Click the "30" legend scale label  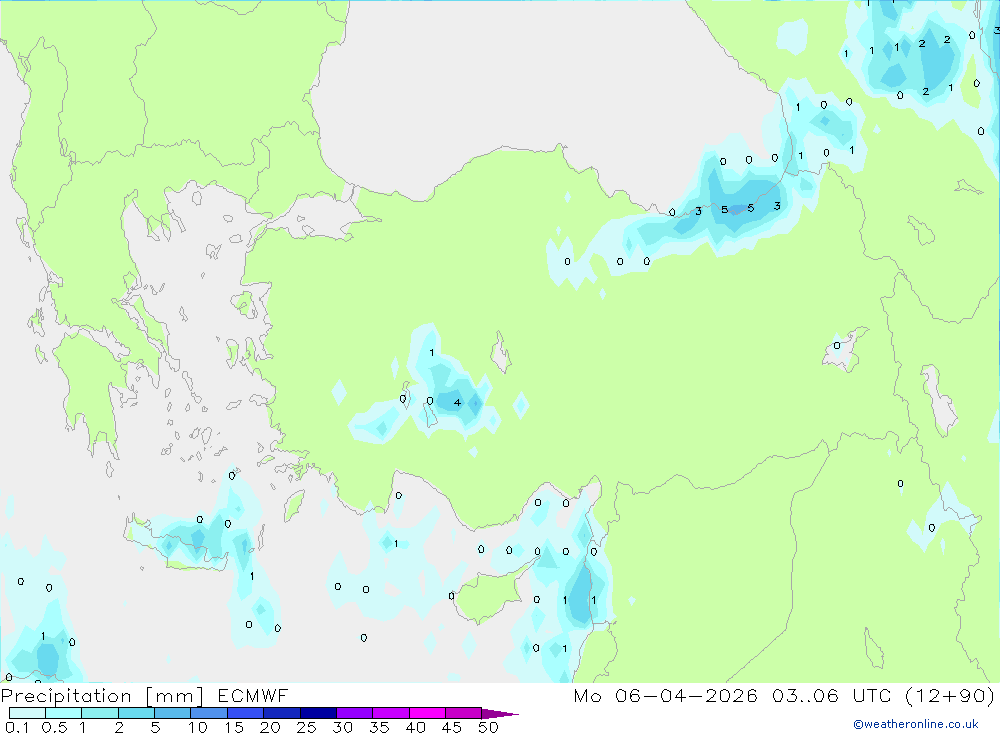click(342, 727)
